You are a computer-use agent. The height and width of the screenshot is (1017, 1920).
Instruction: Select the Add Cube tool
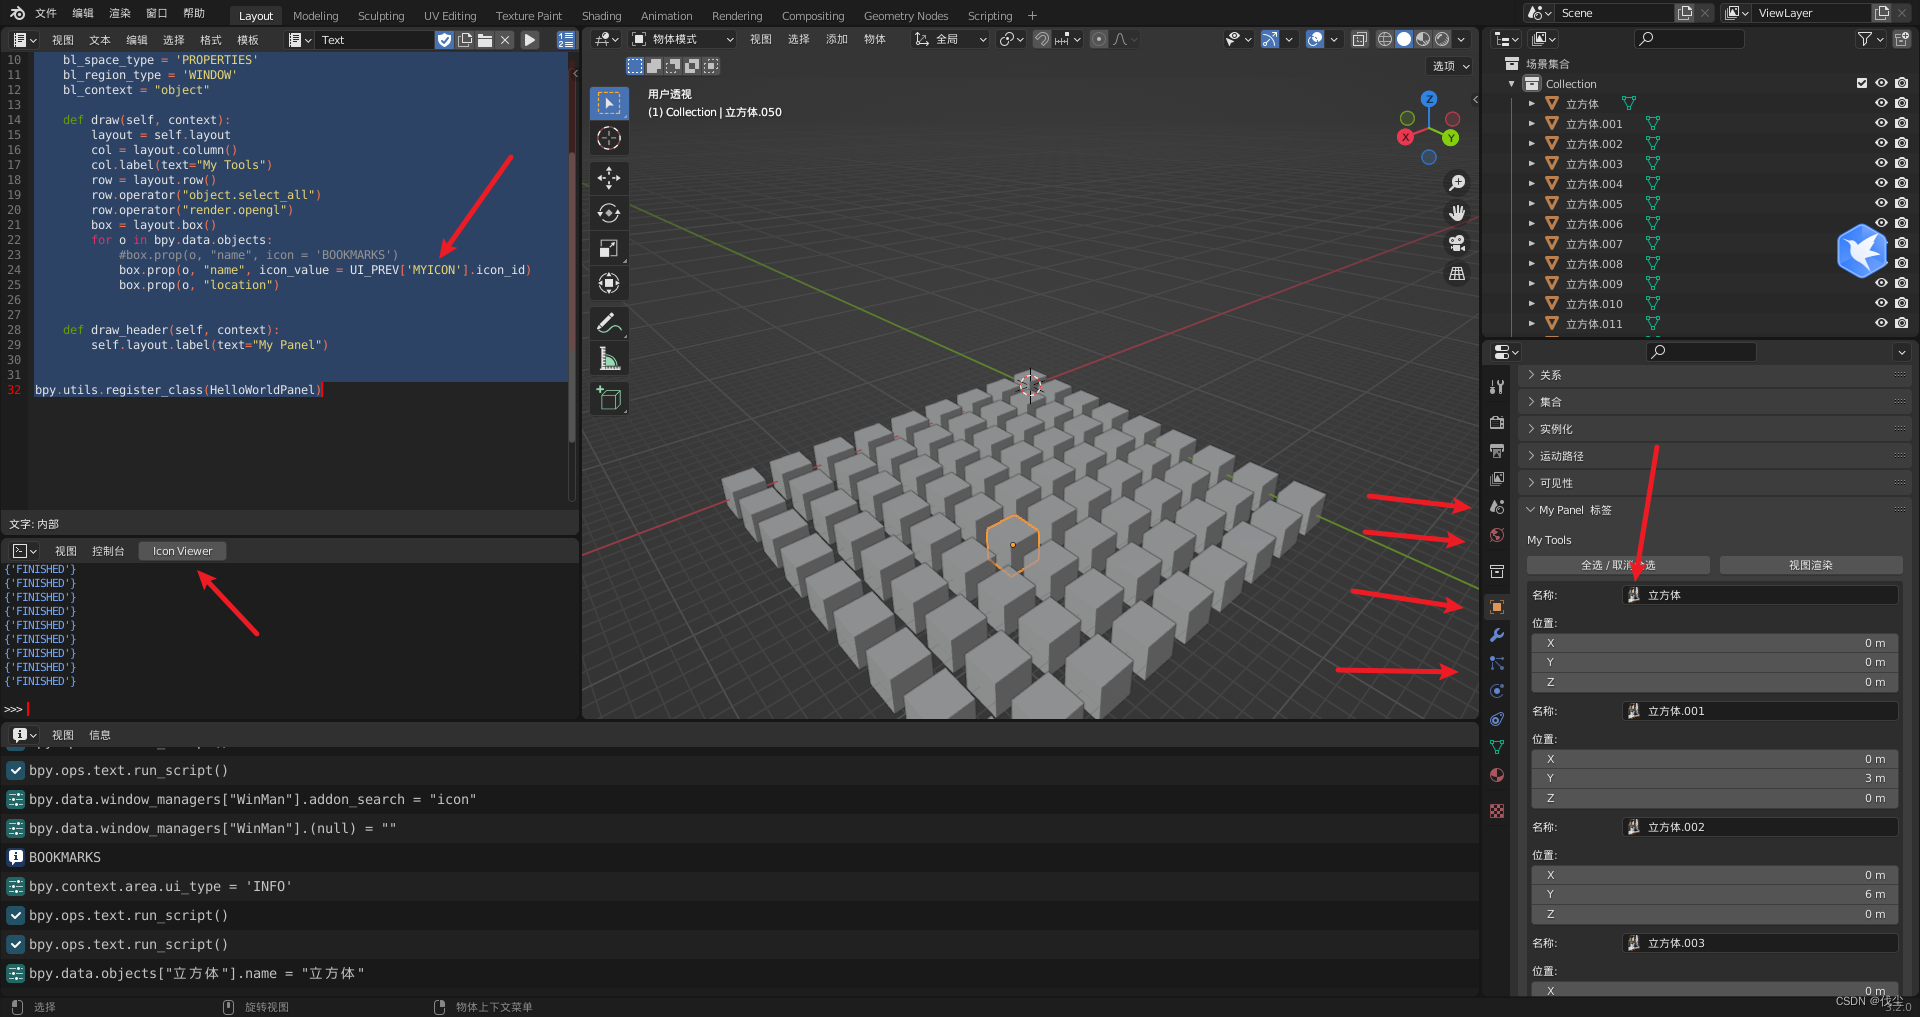(x=609, y=398)
